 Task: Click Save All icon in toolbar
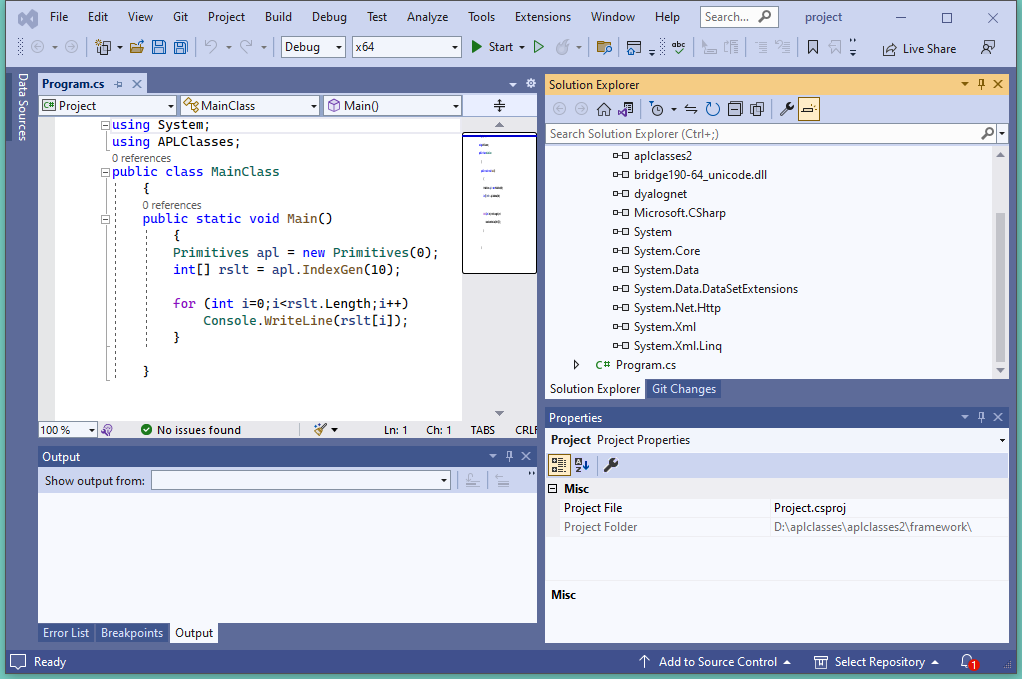[x=180, y=47]
